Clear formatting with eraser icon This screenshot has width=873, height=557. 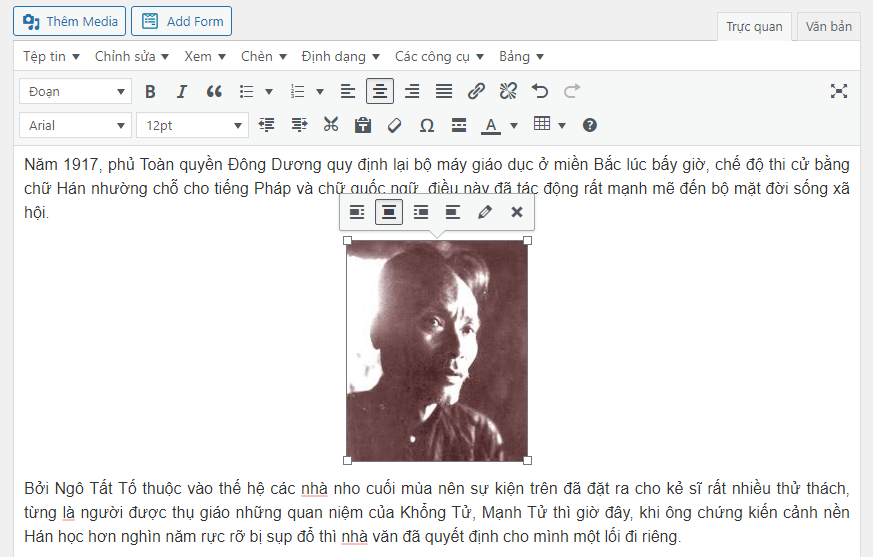[395, 125]
